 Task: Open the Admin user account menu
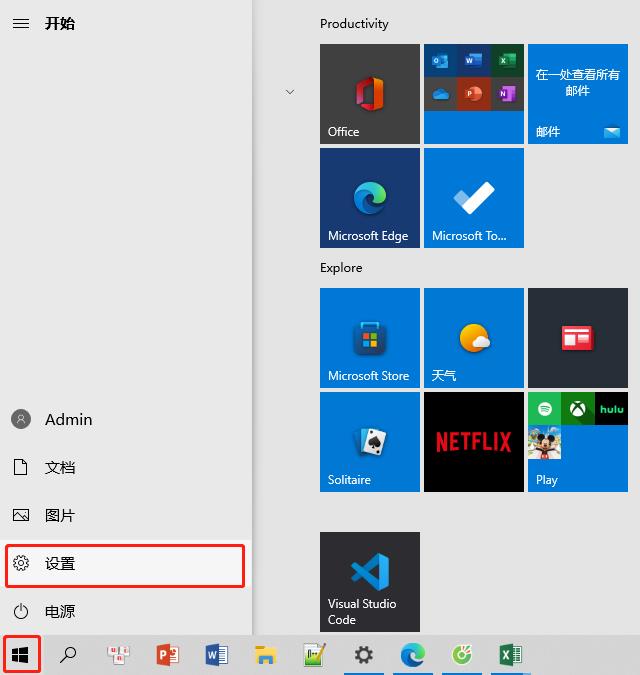[x=126, y=419]
